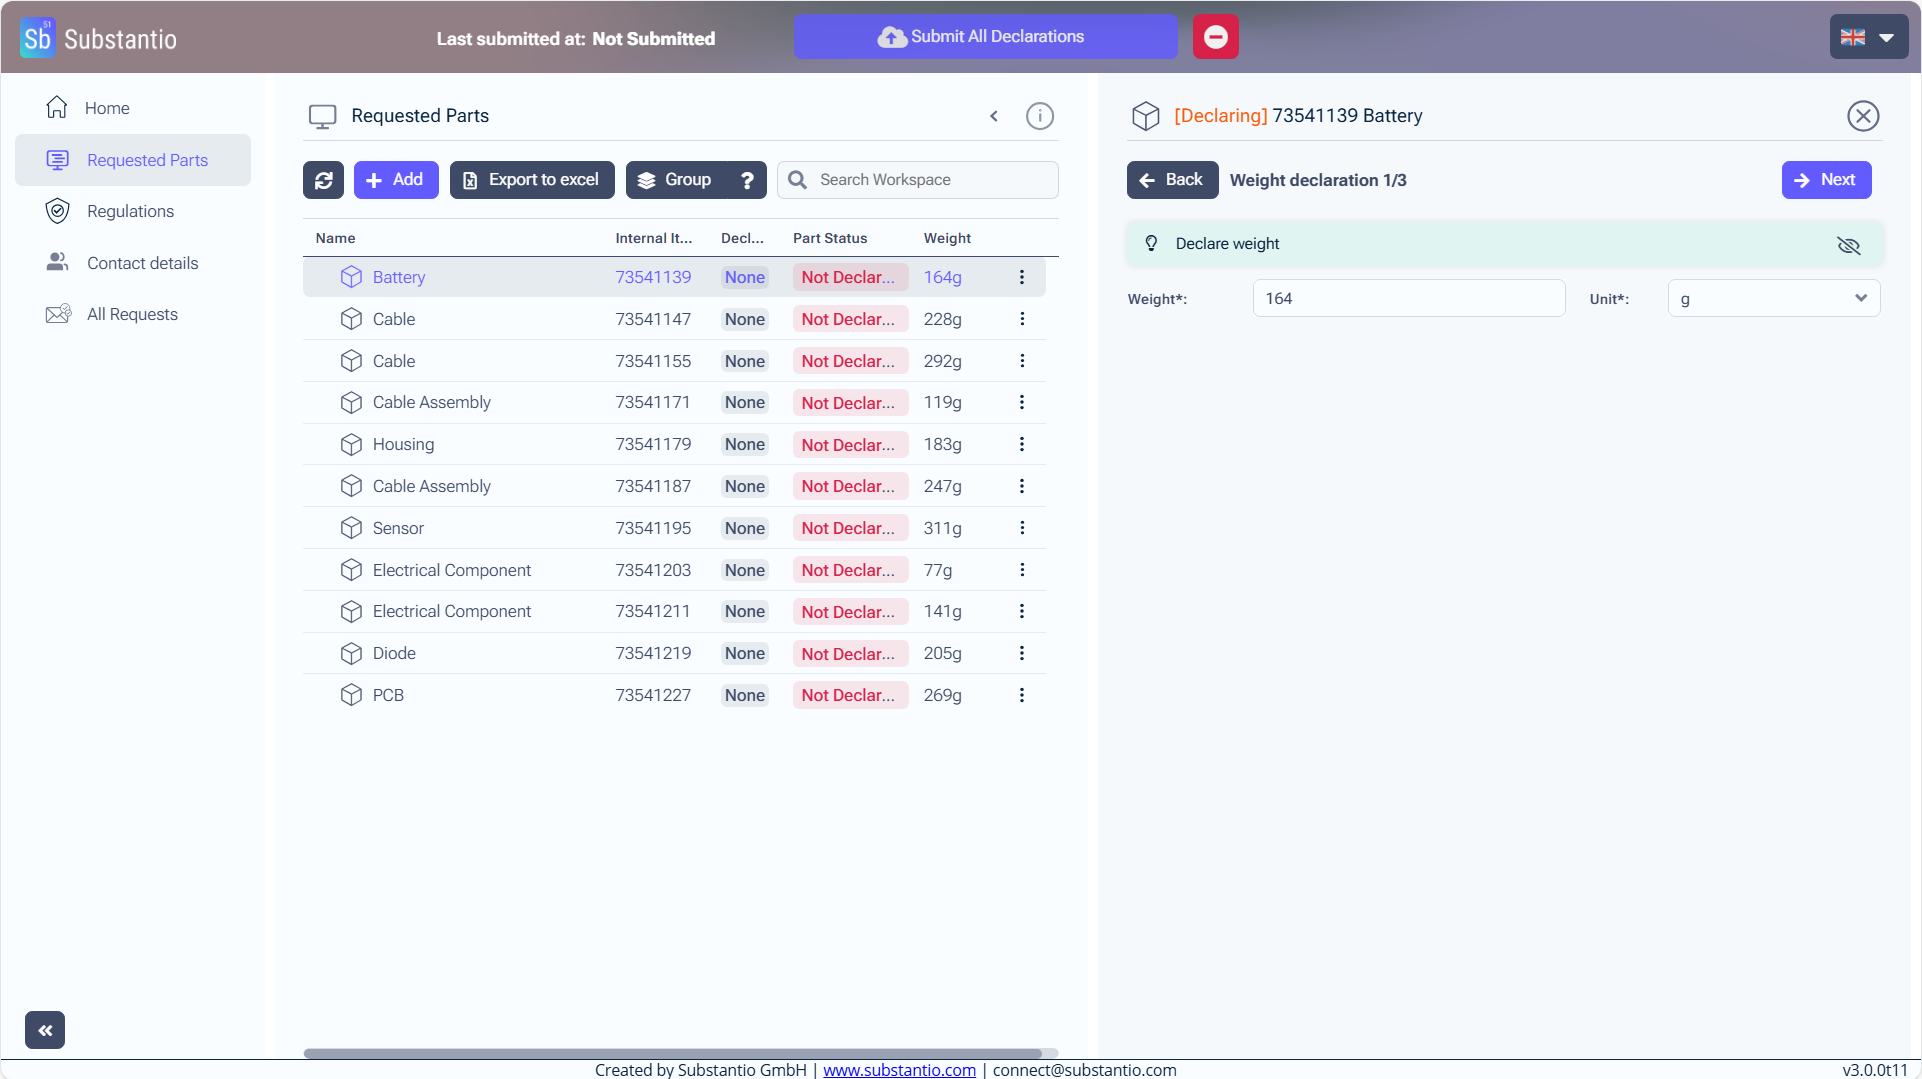Viewport: 1922px width, 1079px height.
Task: Click Submit All Declarations button
Action: click(984, 37)
